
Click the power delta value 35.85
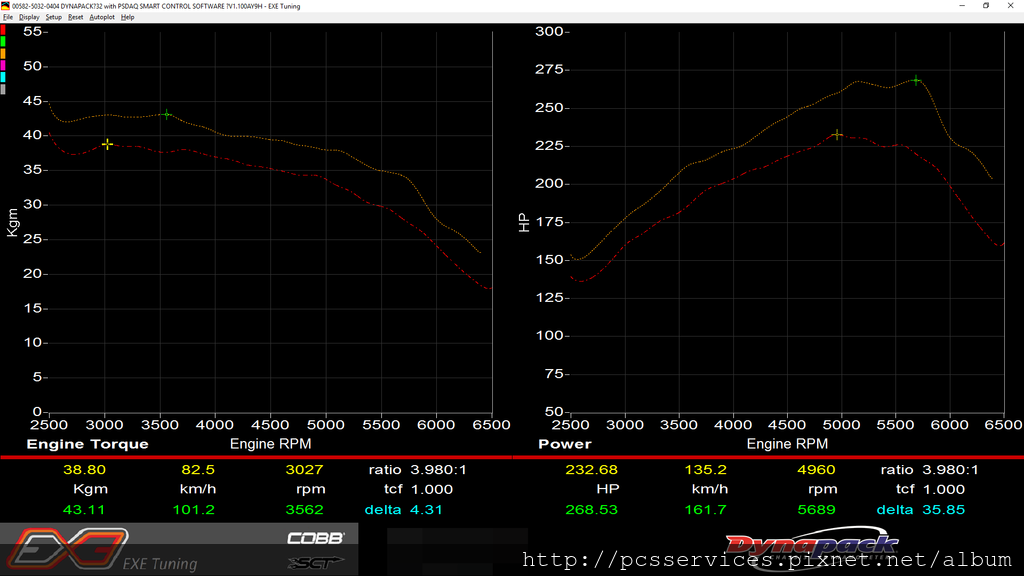pyautogui.click(x=943, y=509)
